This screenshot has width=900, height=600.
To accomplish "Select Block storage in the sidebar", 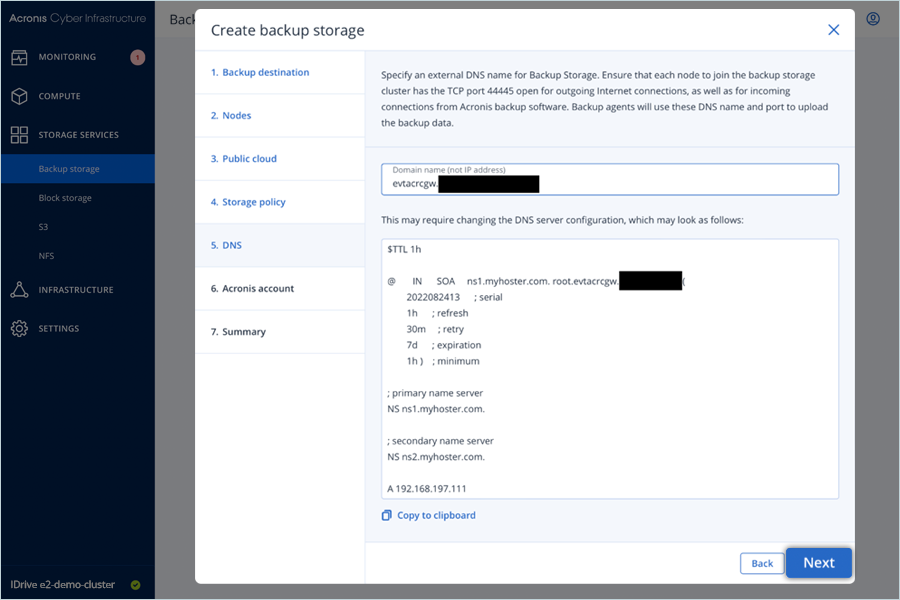I will (x=65, y=198).
